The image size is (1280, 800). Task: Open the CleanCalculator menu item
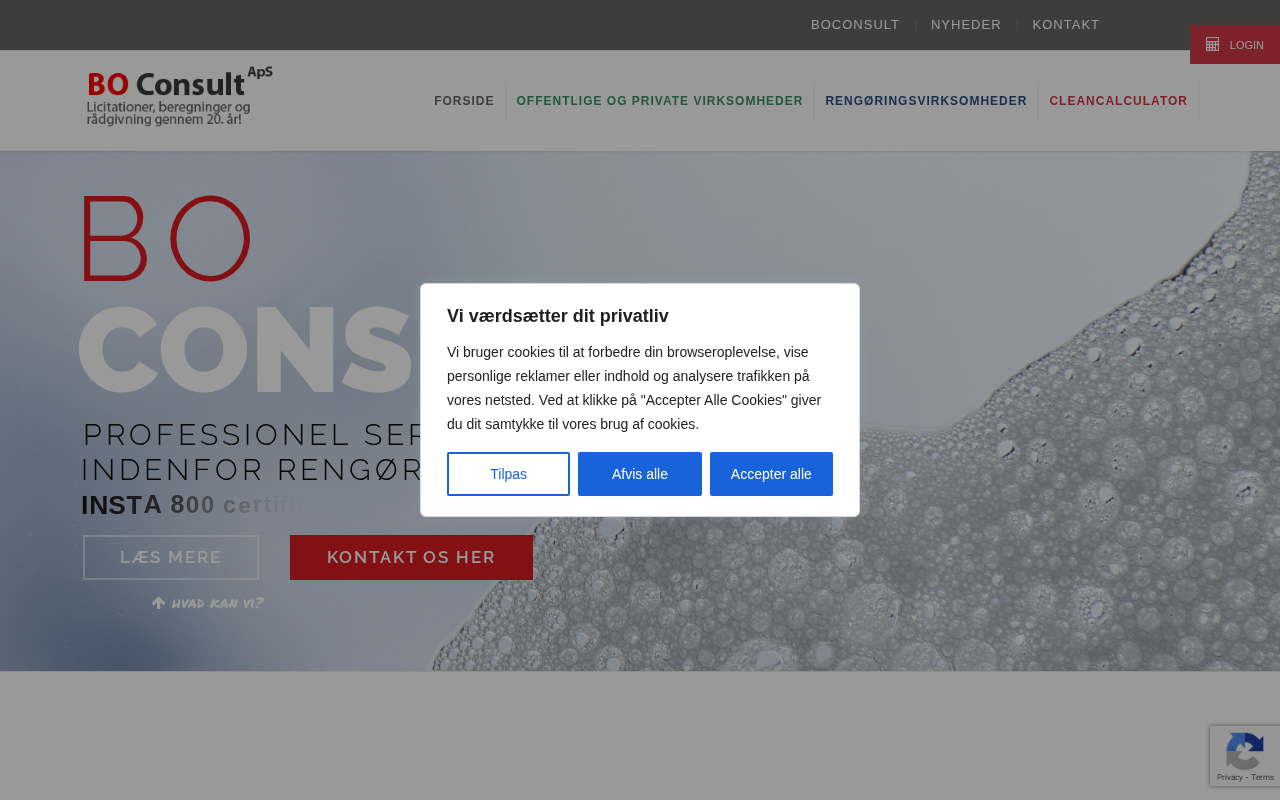(1118, 101)
